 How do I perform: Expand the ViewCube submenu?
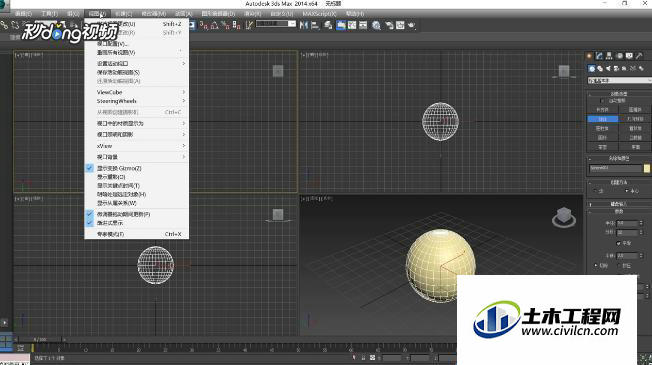(x=136, y=92)
